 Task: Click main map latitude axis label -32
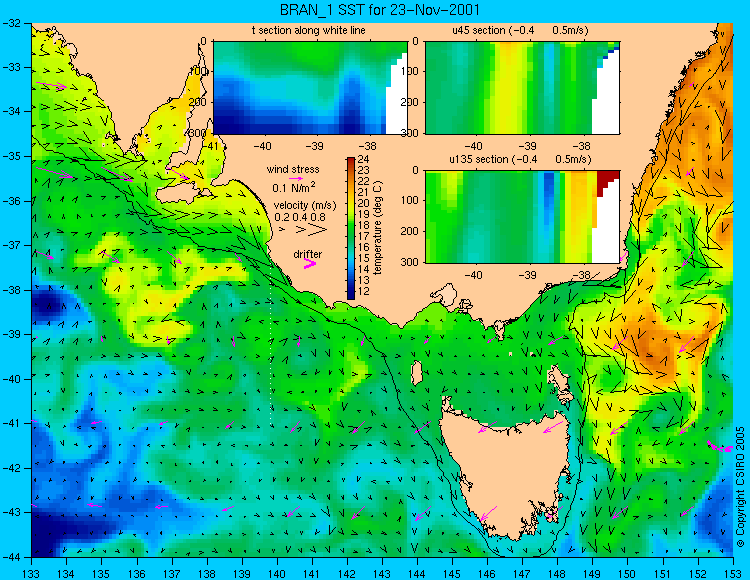(12, 22)
